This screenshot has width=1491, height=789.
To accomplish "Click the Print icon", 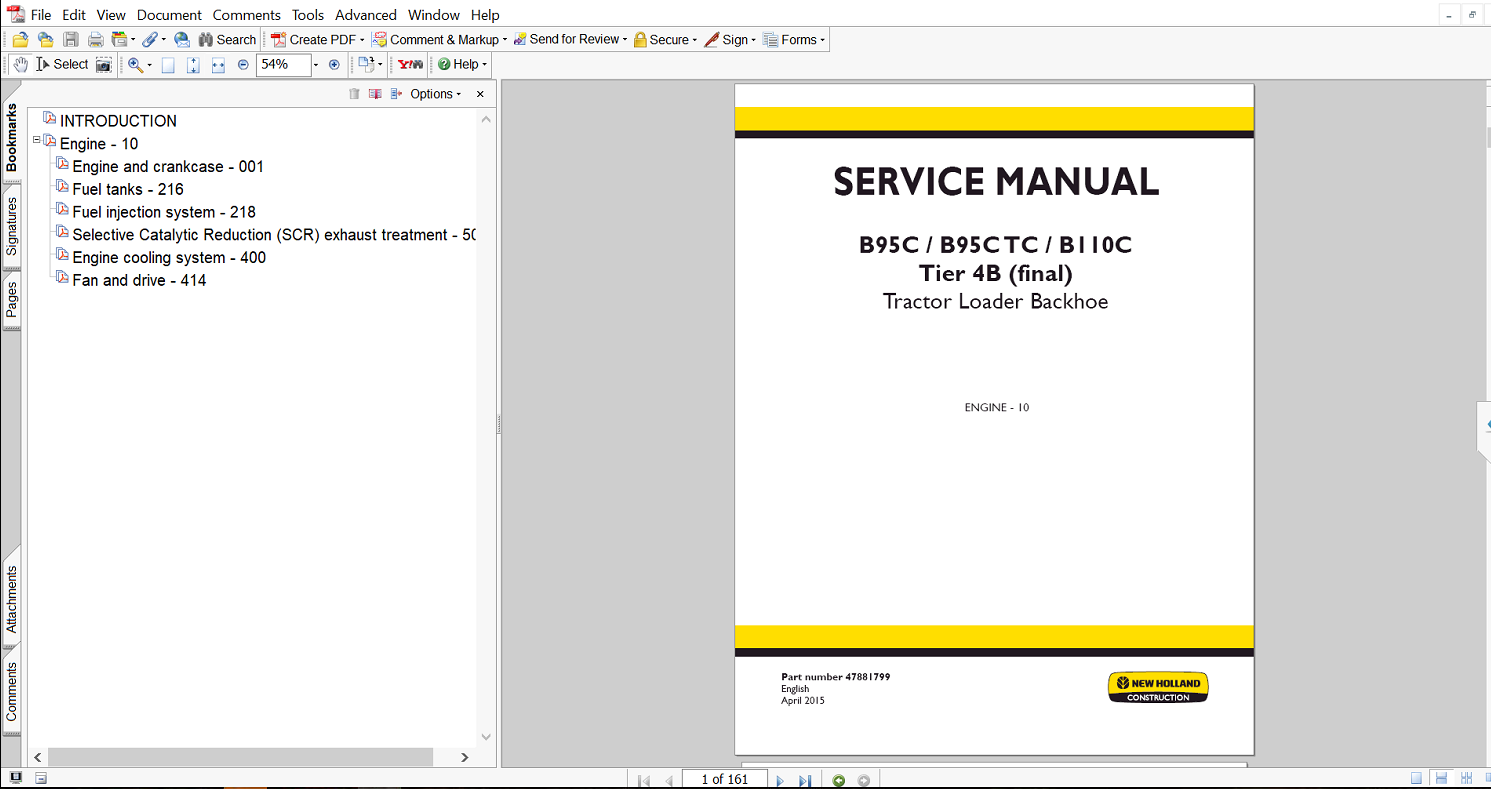I will 95,39.
